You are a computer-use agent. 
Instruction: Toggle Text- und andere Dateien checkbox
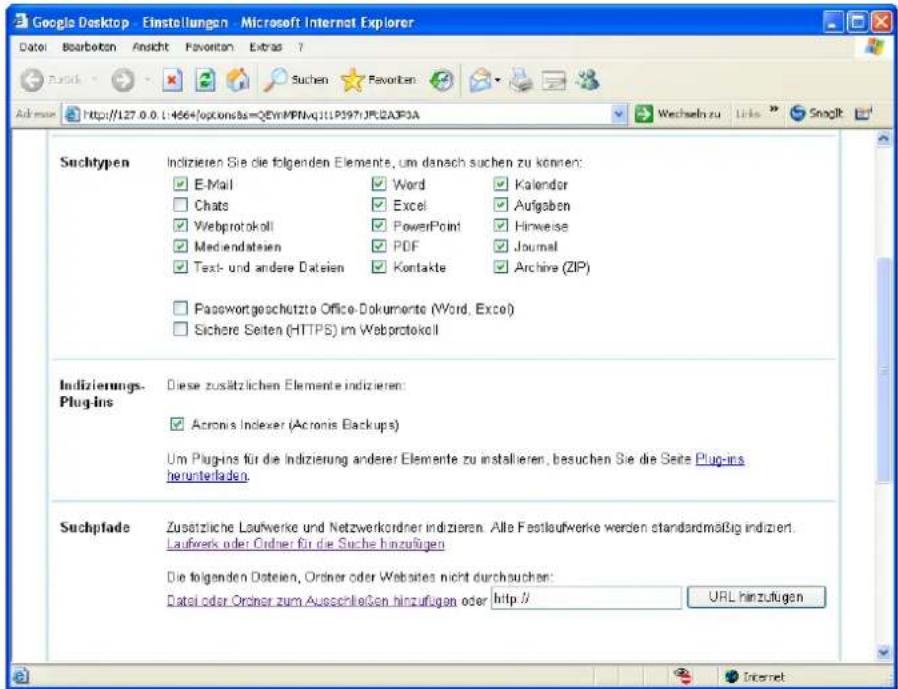[x=180, y=267]
